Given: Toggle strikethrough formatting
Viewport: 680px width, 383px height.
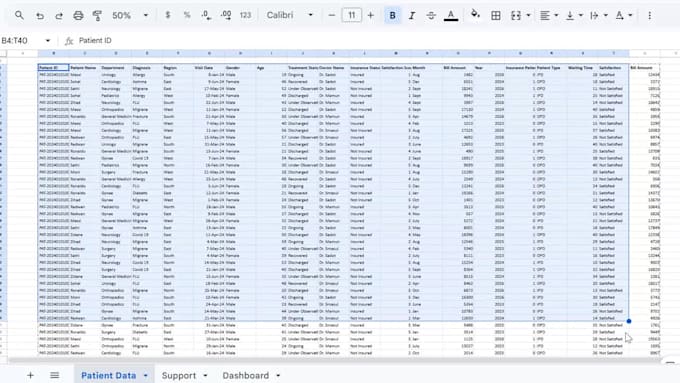Looking at the screenshot, I should 431,16.
